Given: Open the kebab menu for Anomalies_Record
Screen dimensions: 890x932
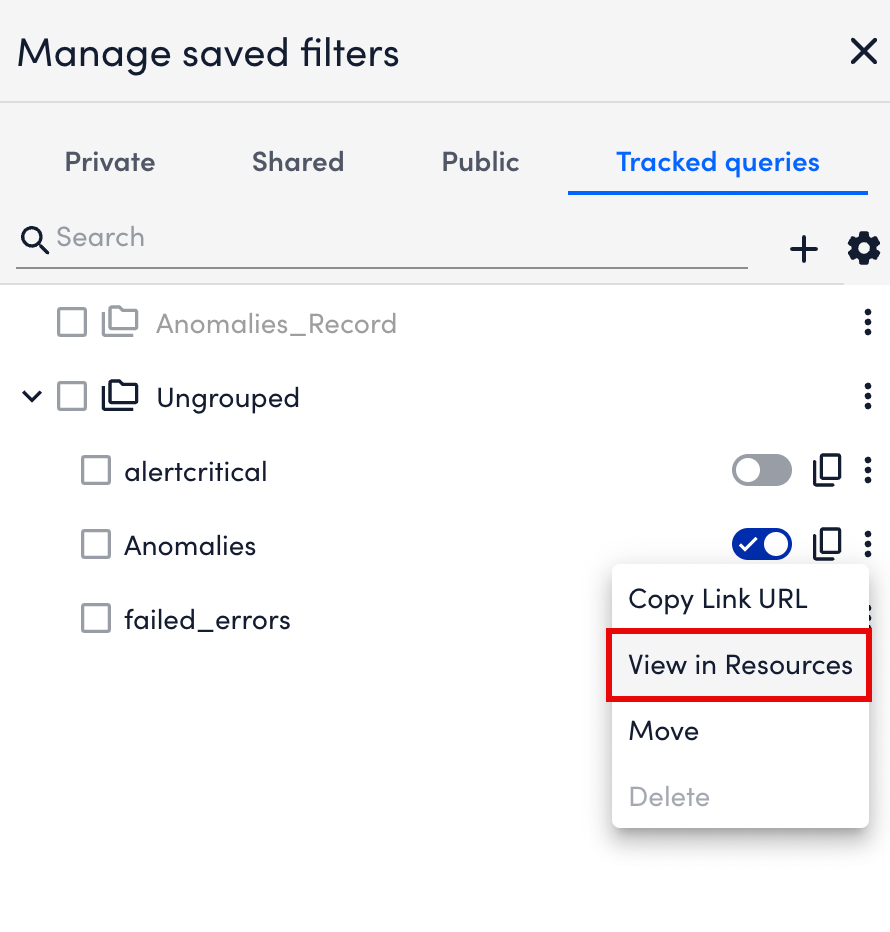Looking at the screenshot, I should tap(868, 322).
